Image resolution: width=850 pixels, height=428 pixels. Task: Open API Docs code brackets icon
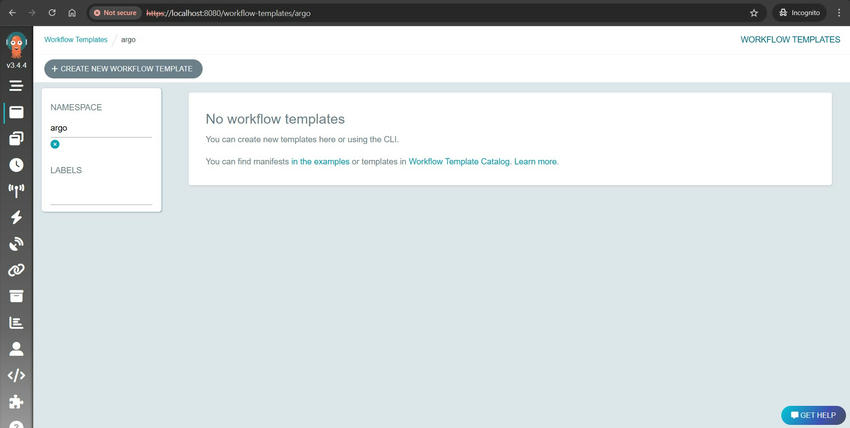point(16,375)
